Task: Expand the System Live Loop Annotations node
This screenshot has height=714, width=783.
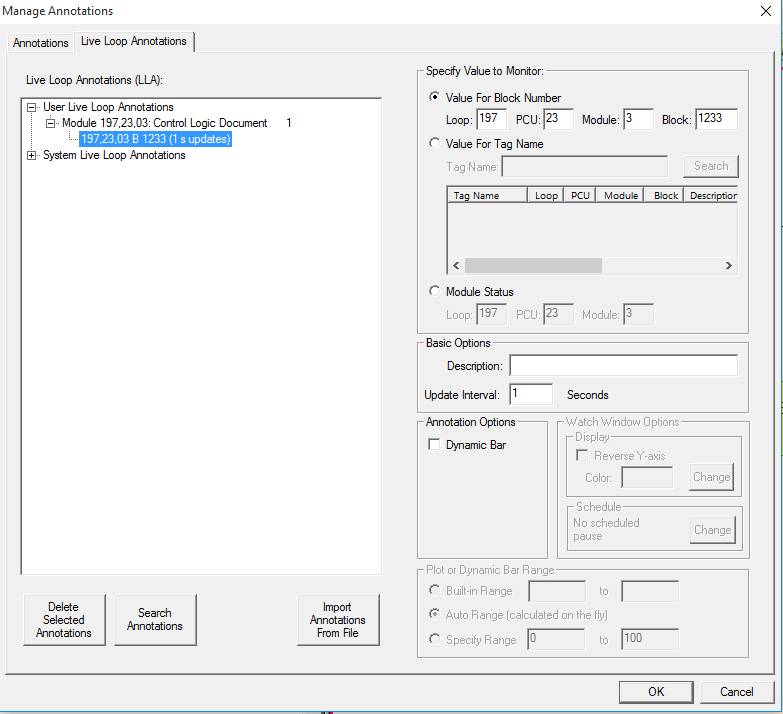Action: (x=32, y=155)
